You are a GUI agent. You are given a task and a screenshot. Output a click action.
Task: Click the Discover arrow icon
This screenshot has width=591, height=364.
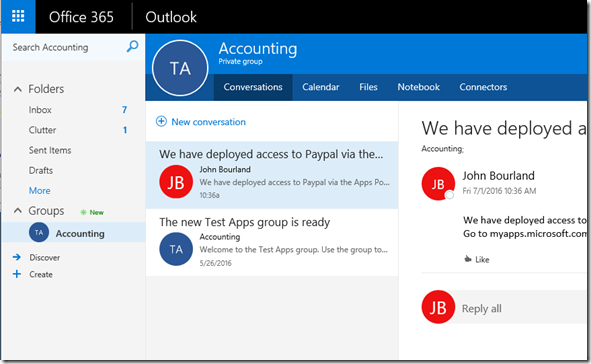17,257
